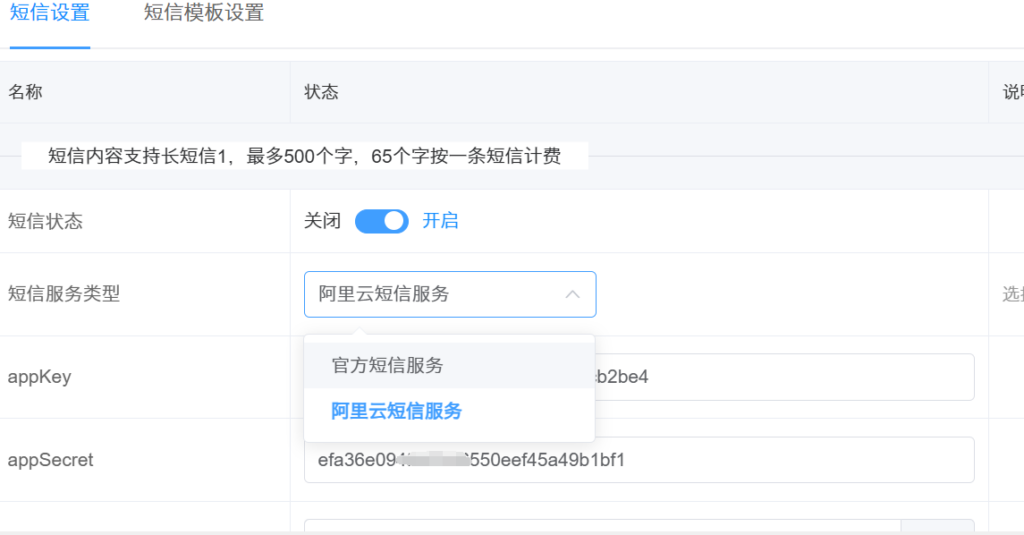Screen dimensions: 1024x535
Task: Choose 阿里云短信服务 option in the list
Action: (x=397, y=411)
